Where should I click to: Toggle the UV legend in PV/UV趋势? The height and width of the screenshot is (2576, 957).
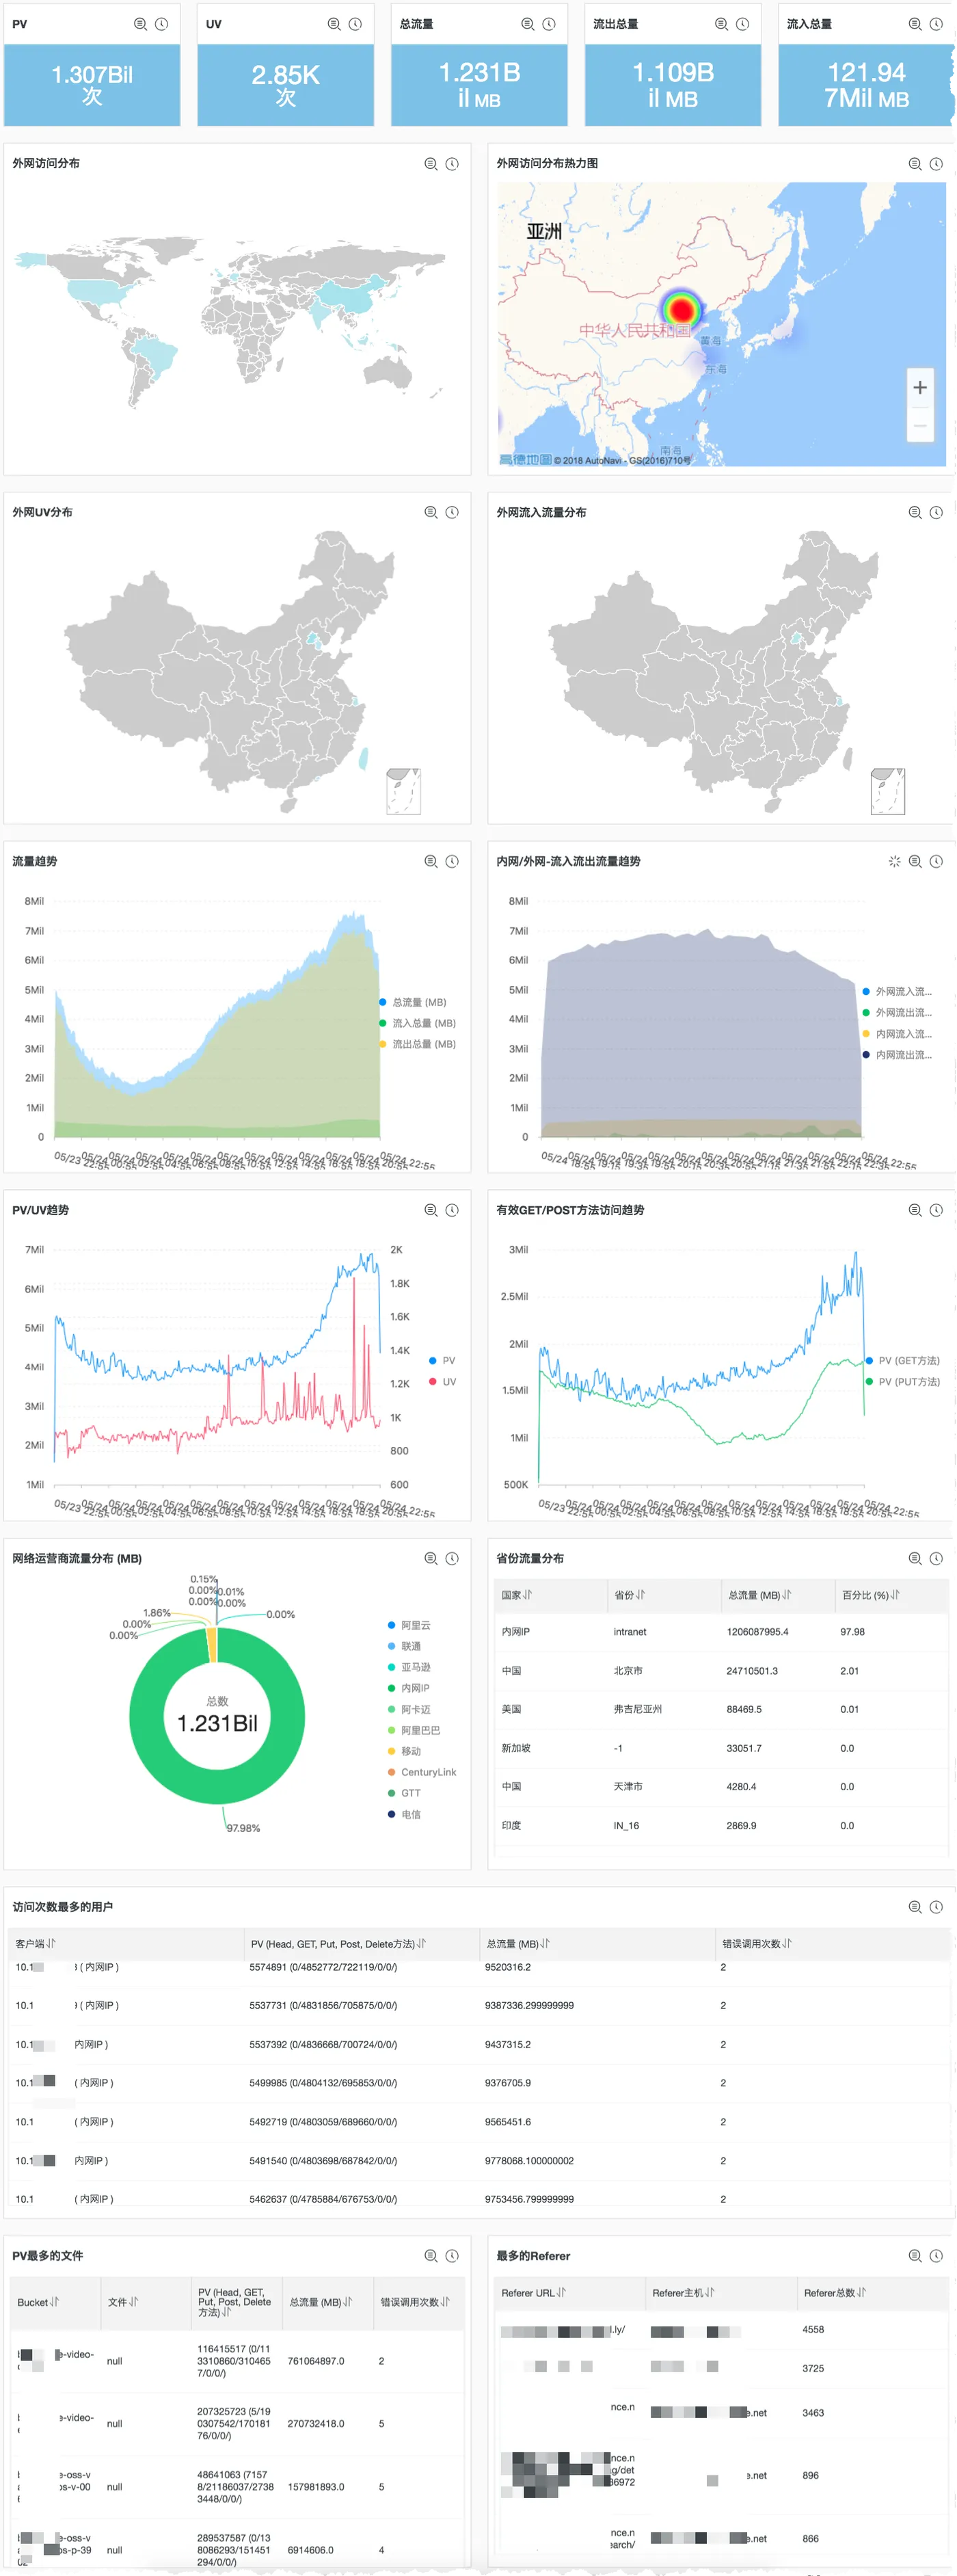coord(442,1382)
